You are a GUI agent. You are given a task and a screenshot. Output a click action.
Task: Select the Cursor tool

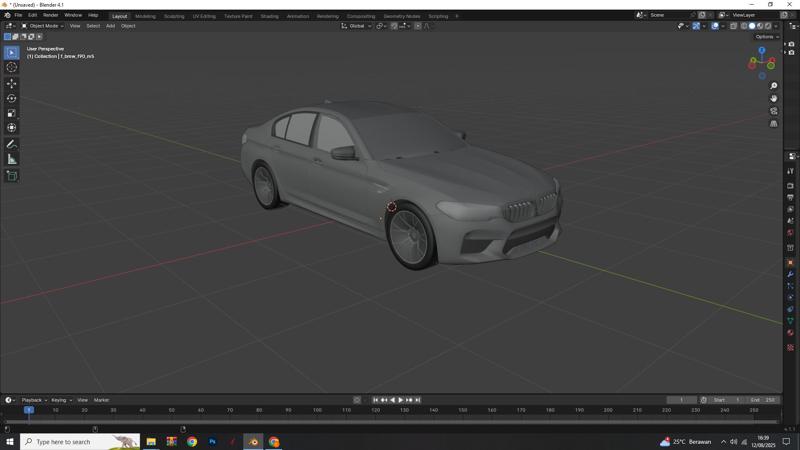[x=12, y=67]
